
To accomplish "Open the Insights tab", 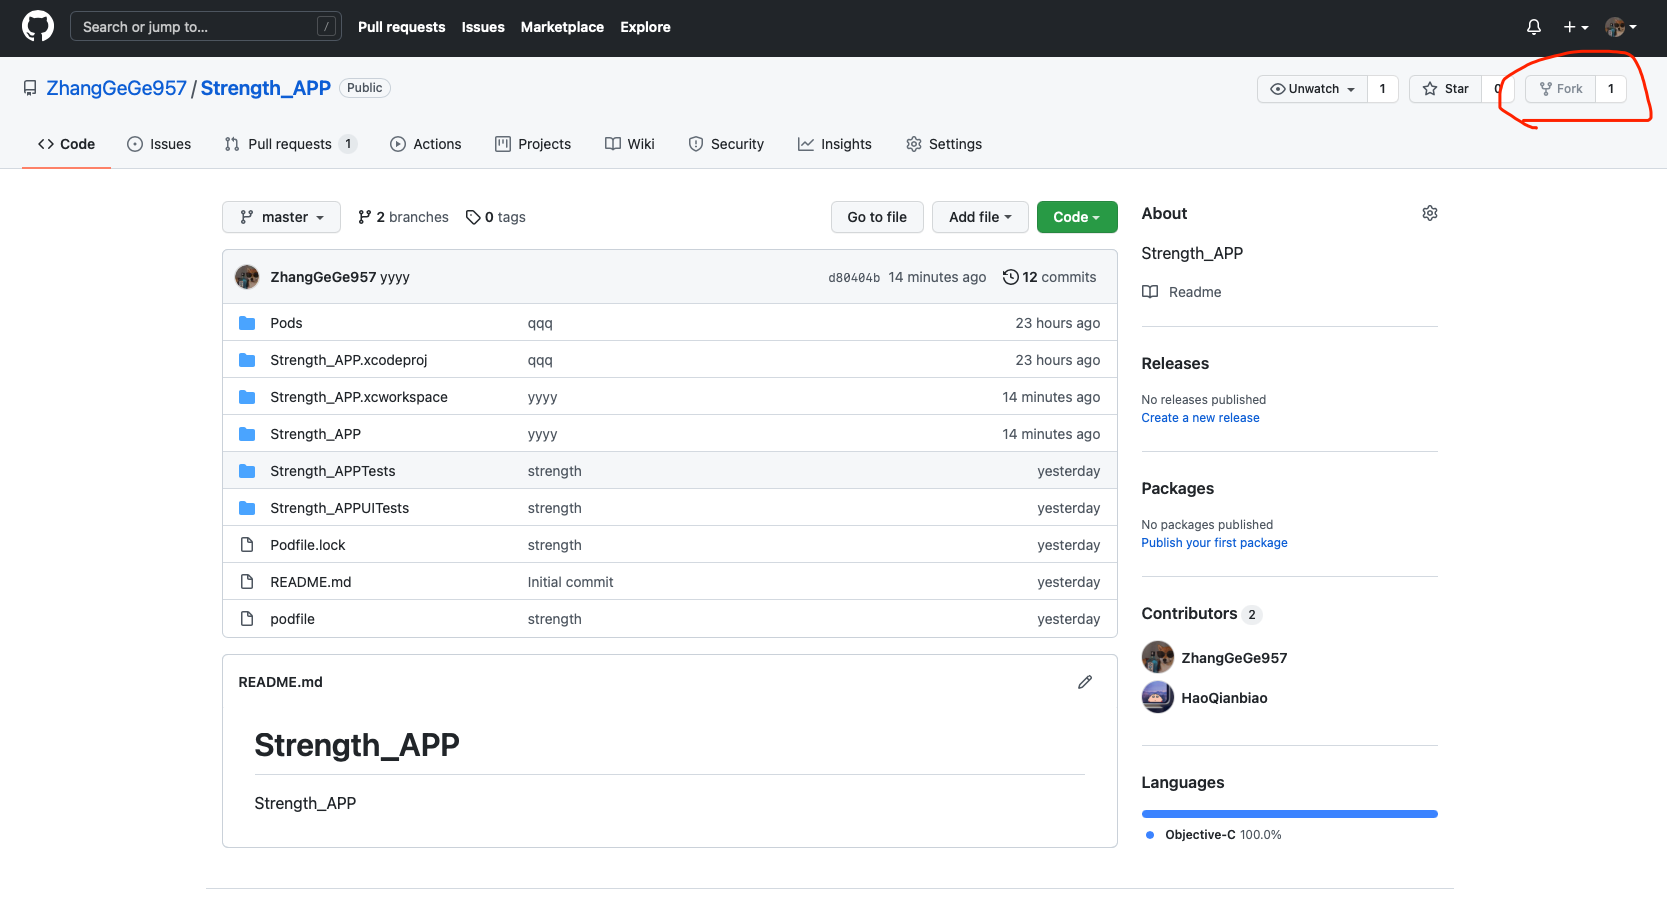I will (x=835, y=144).
